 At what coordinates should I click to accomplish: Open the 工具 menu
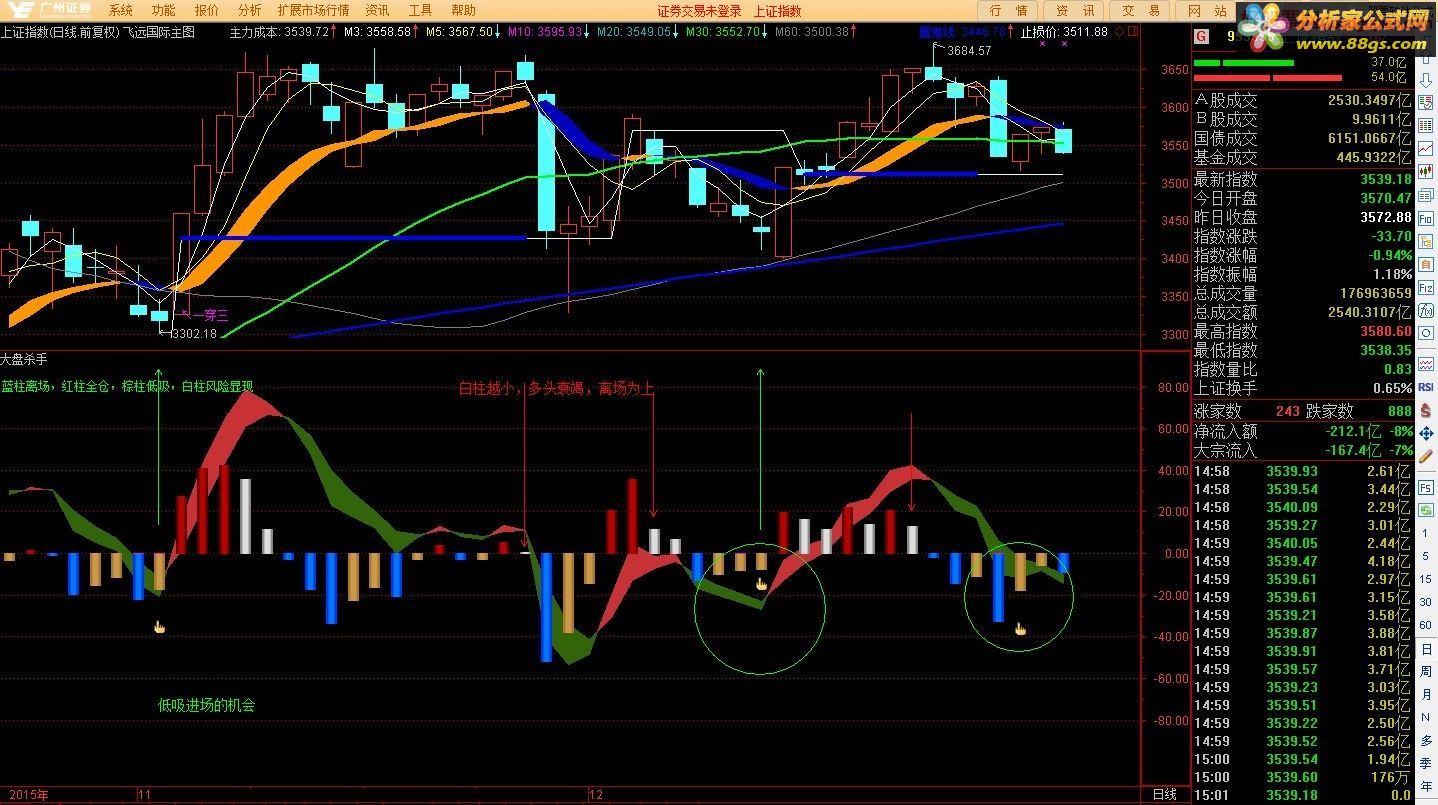coord(421,10)
